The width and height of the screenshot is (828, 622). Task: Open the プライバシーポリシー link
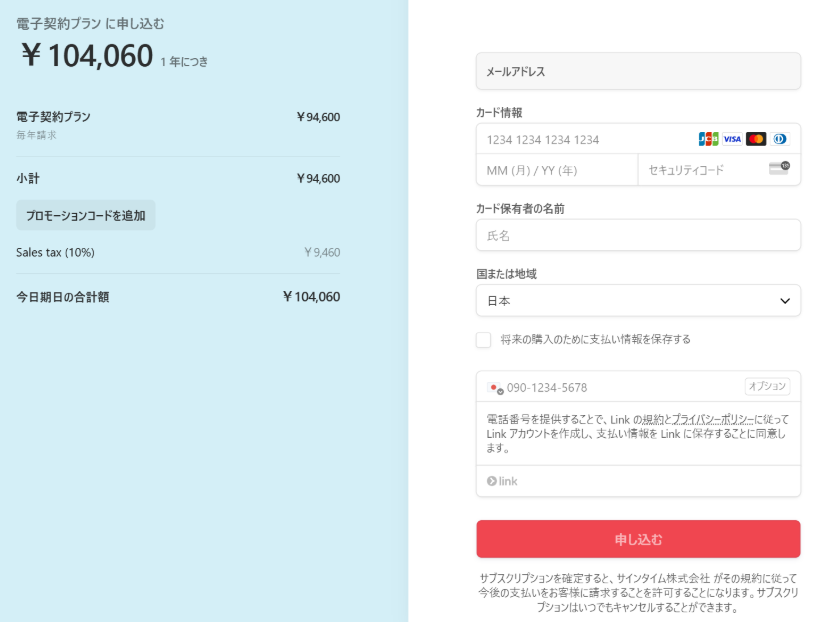[x=712, y=419]
